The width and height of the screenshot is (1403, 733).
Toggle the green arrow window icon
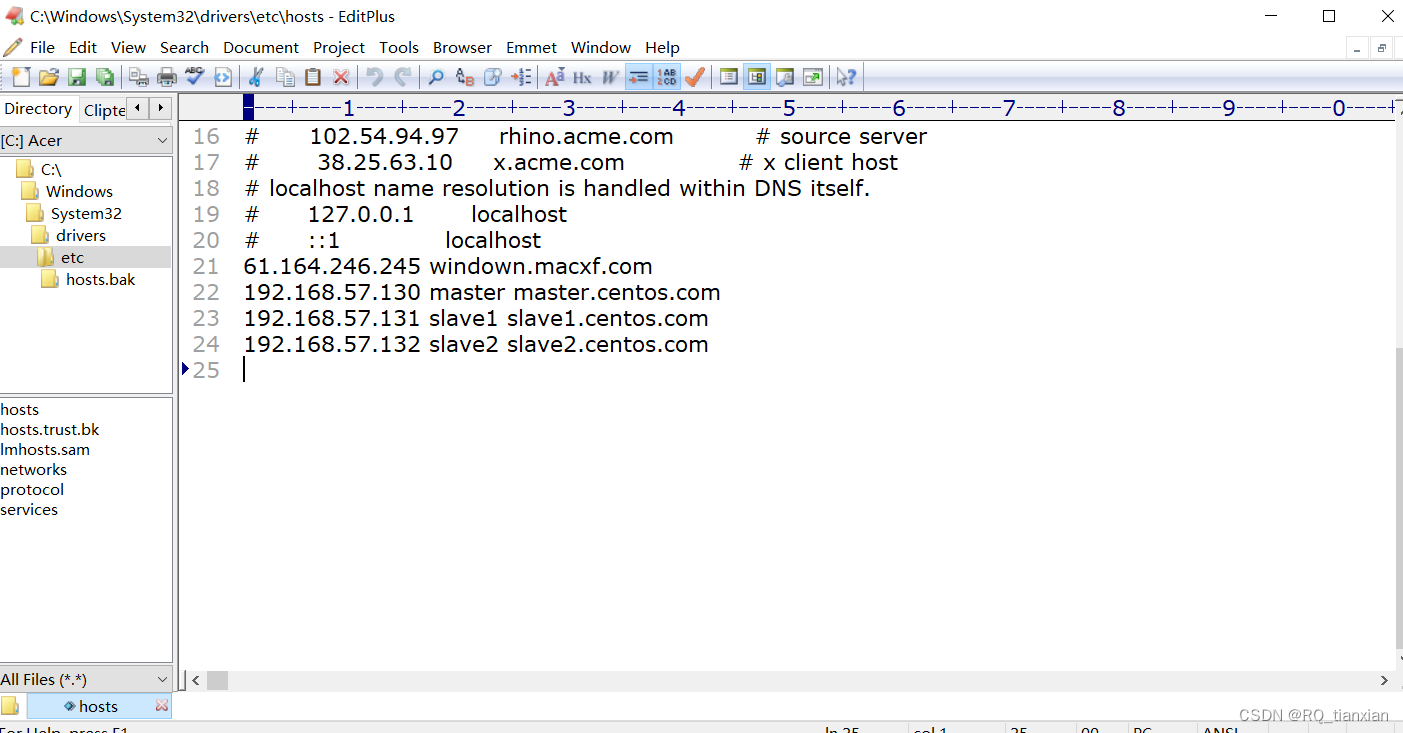[813, 77]
